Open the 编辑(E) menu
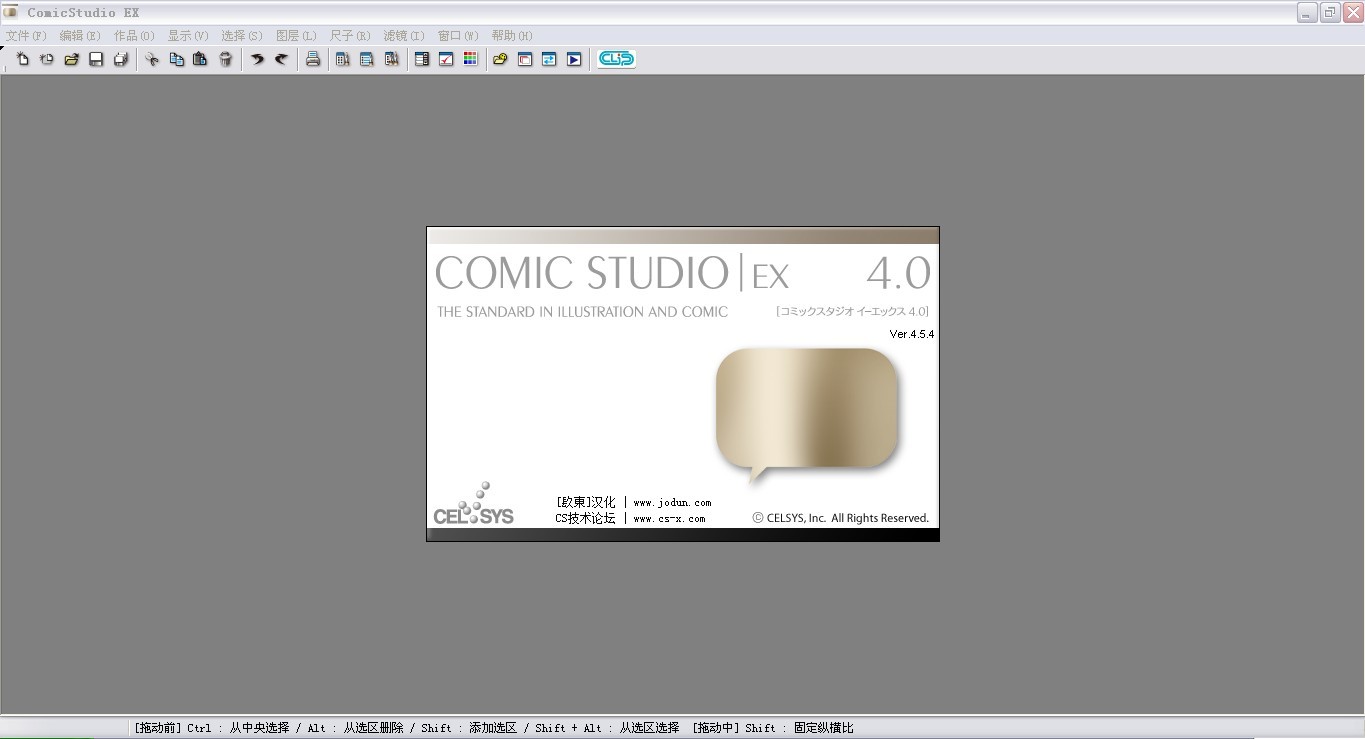 (x=80, y=35)
